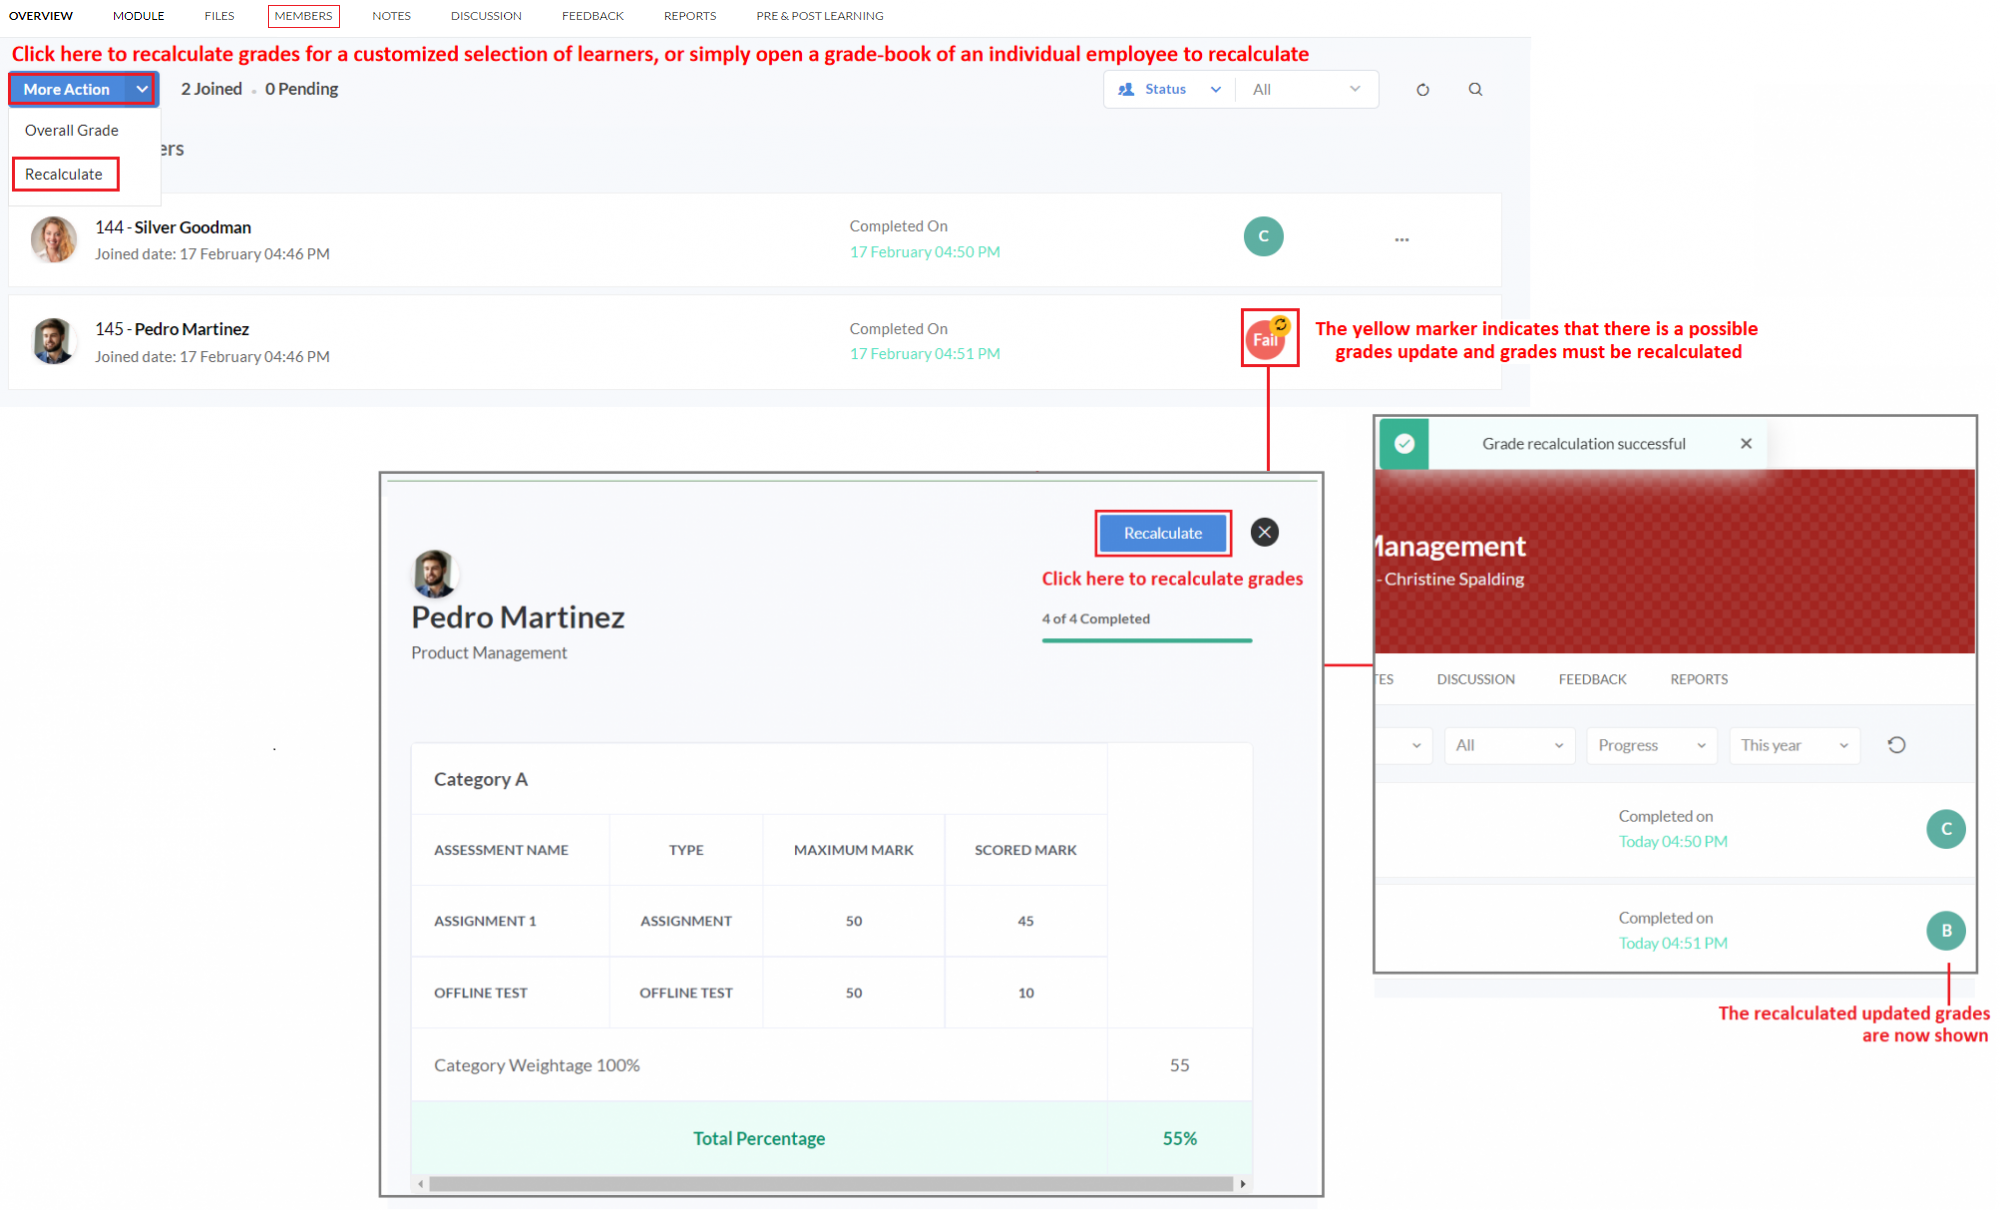Image resolution: width=2000 pixels, height=1210 pixels.
Task: Open Silver Goodman's profile photo
Action: coord(54,239)
